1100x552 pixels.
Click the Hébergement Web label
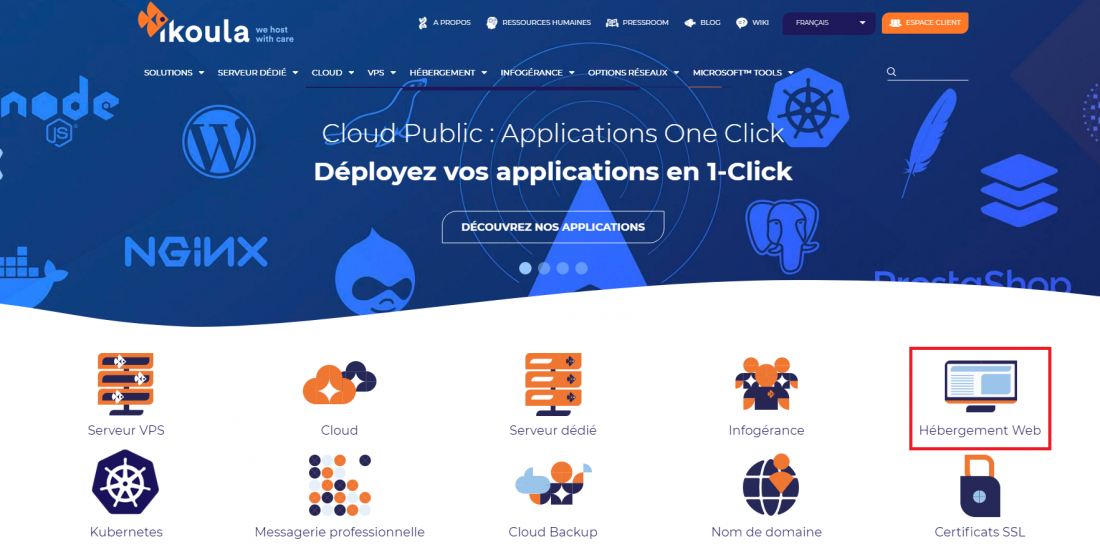pos(980,431)
